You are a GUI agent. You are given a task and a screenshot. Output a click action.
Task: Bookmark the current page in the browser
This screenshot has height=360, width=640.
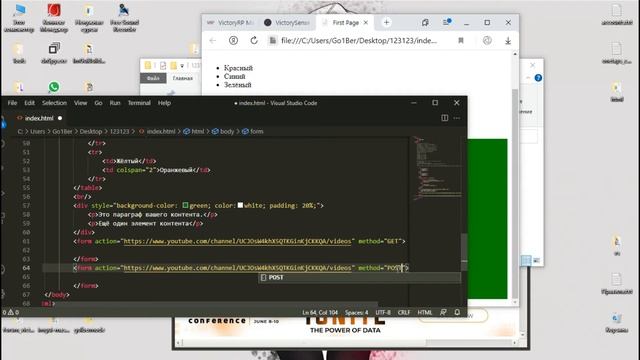pos(461,40)
